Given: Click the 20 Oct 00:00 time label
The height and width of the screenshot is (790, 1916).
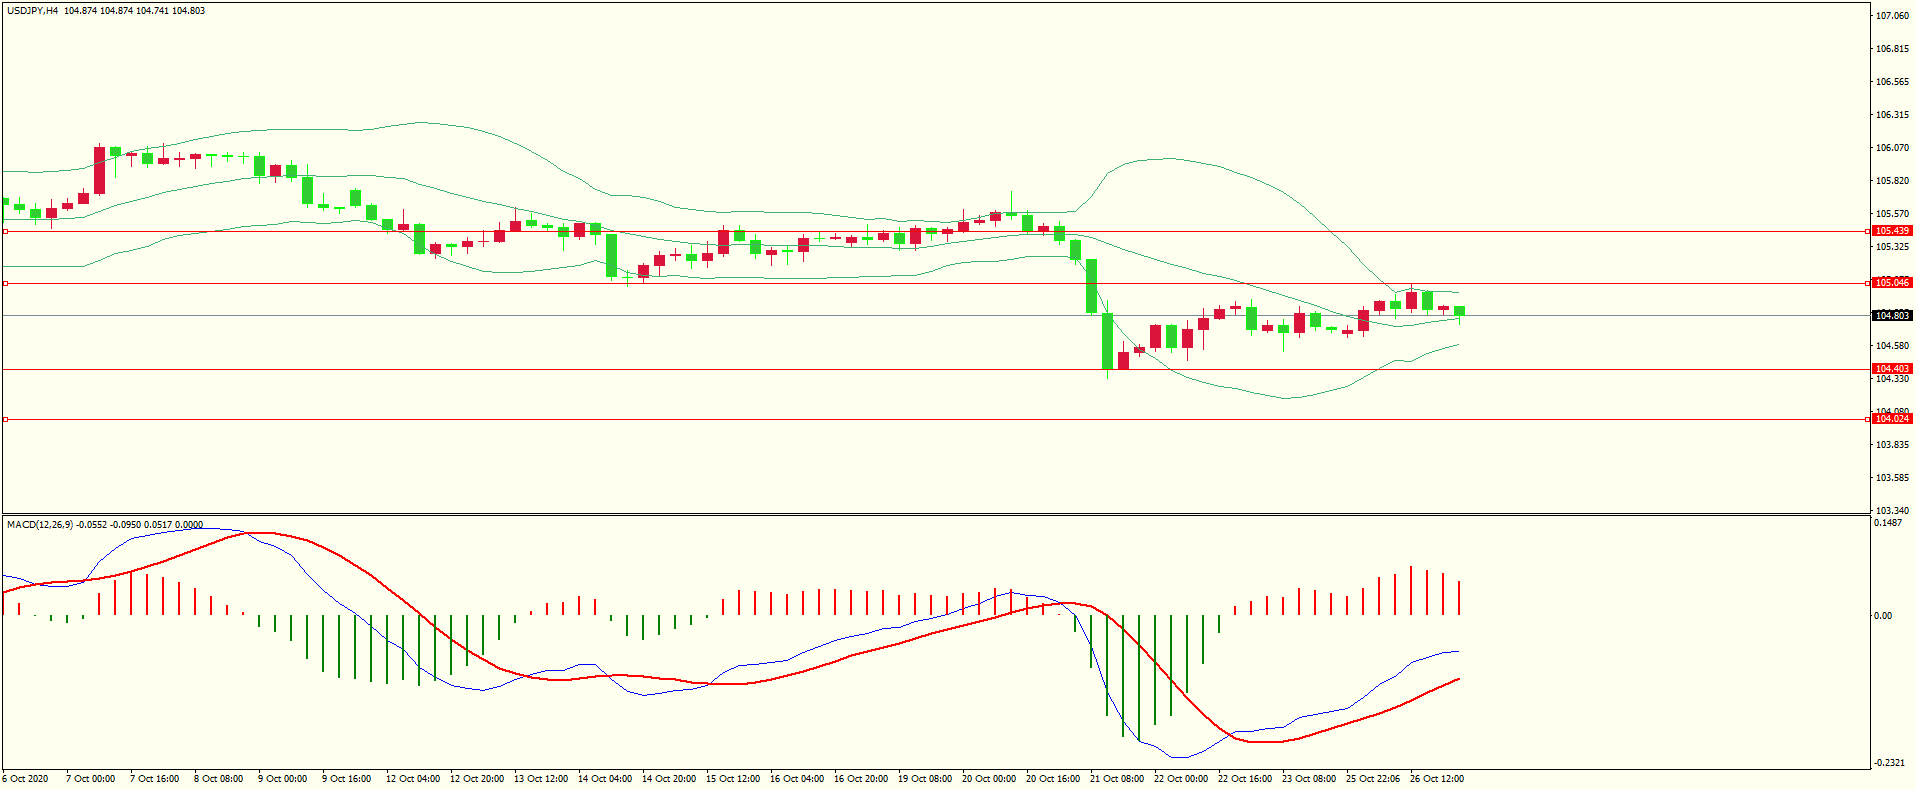Looking at the screenshot, I should point(989,779).
